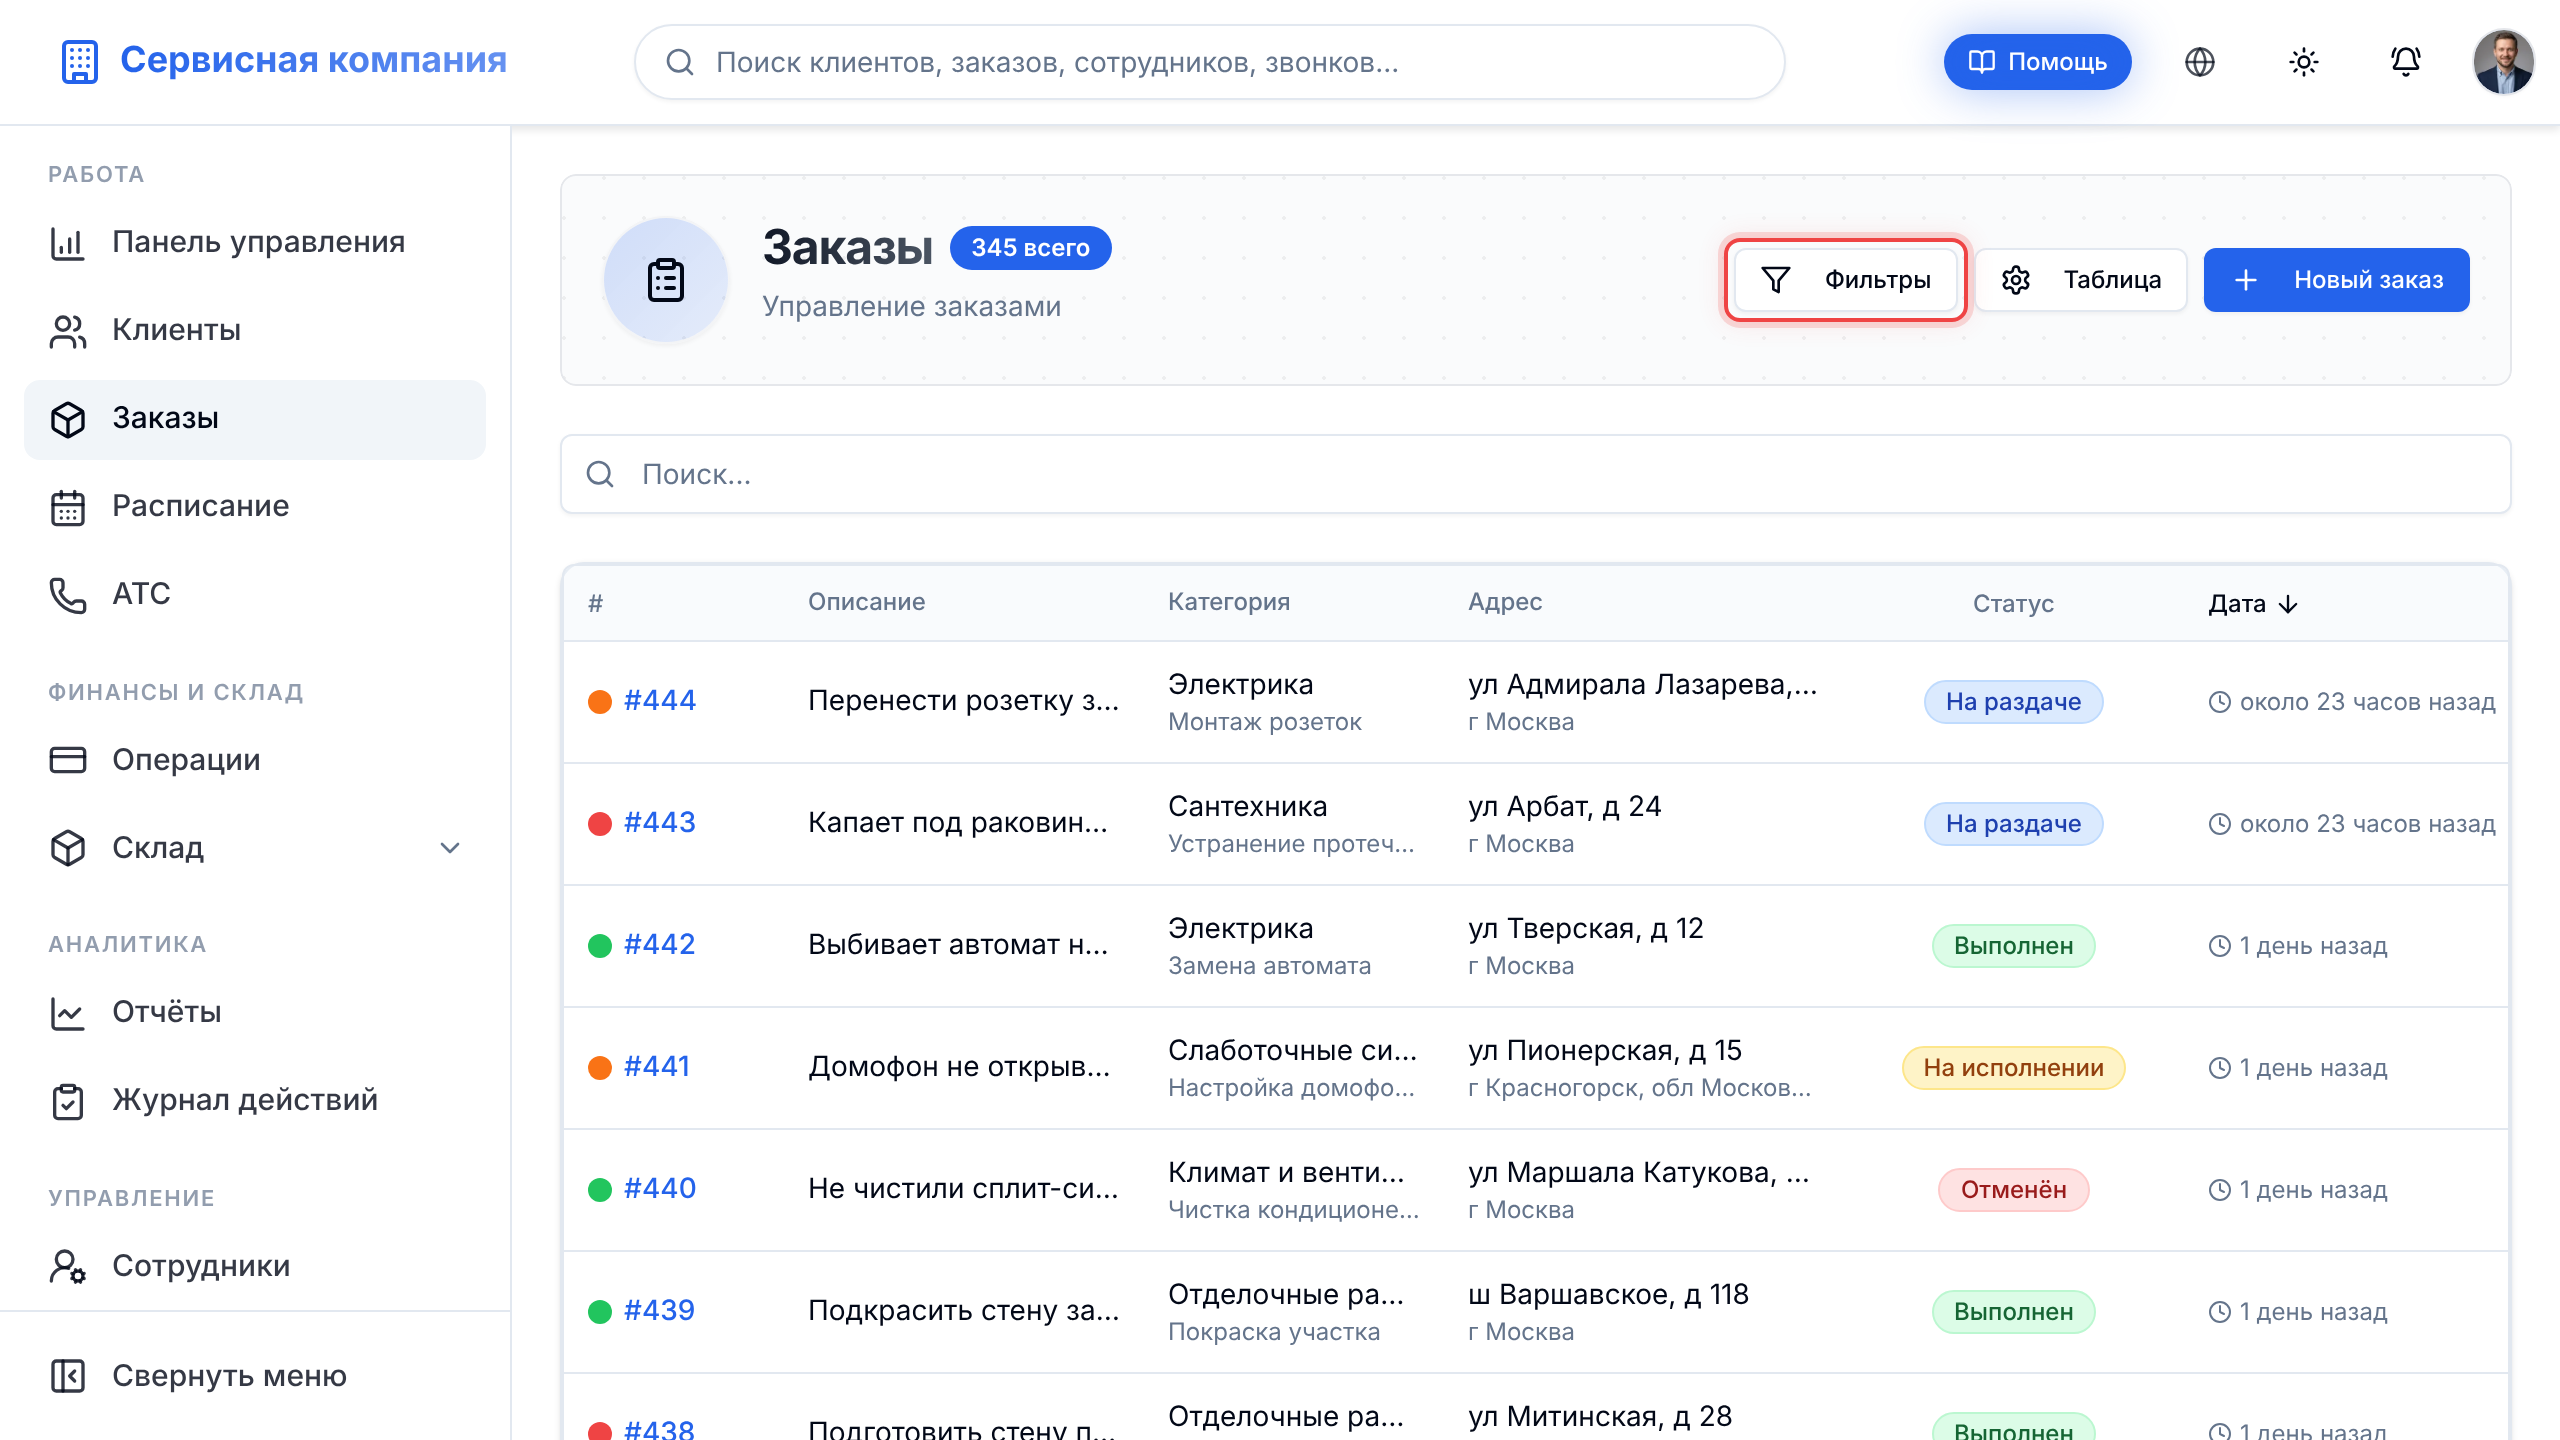Screen dimensions: 2560x1440
Task: Select Заказы sidebar item
Action: coord(255,418)
